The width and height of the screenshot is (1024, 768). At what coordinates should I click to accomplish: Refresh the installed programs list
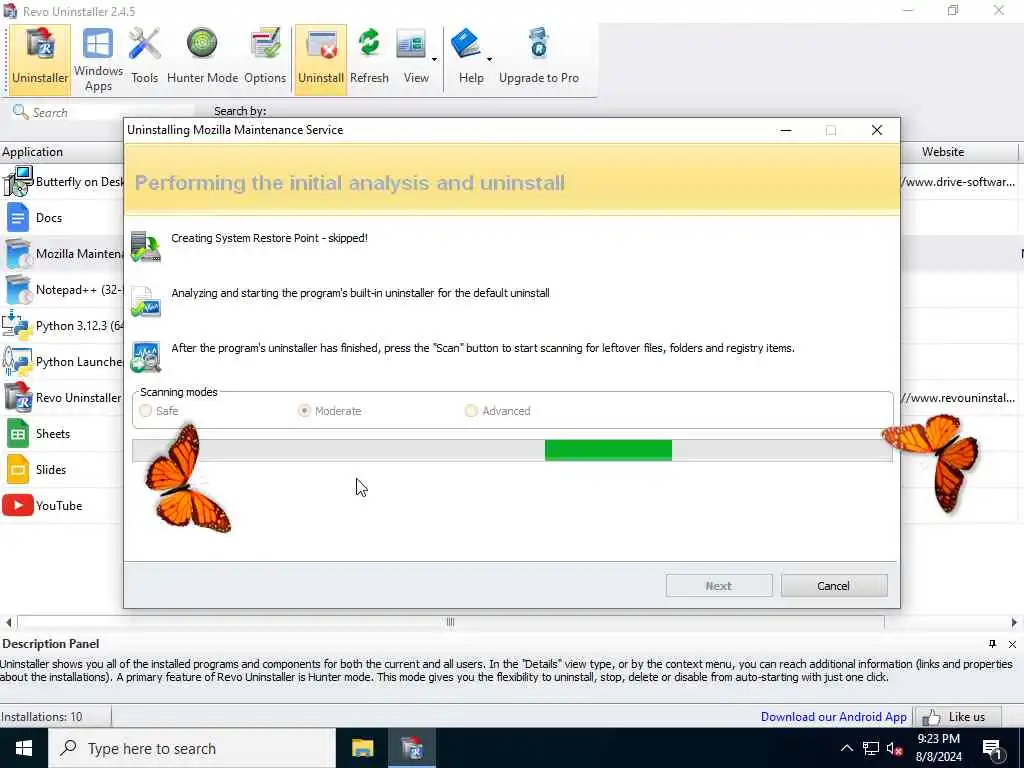[x=369, y=59]
